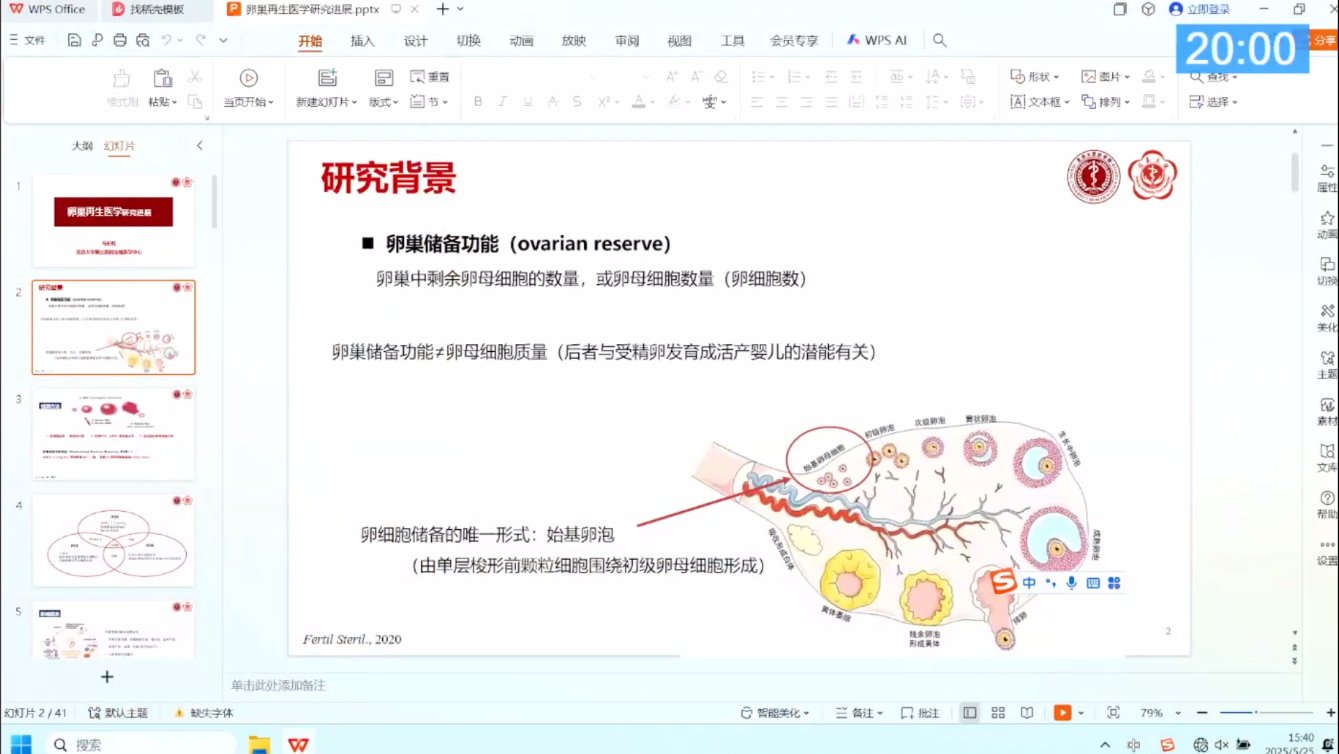The image size is (1339, 754).
Task: Open the search magnifier icon beside WPS AI
Action: click(939, 41)
